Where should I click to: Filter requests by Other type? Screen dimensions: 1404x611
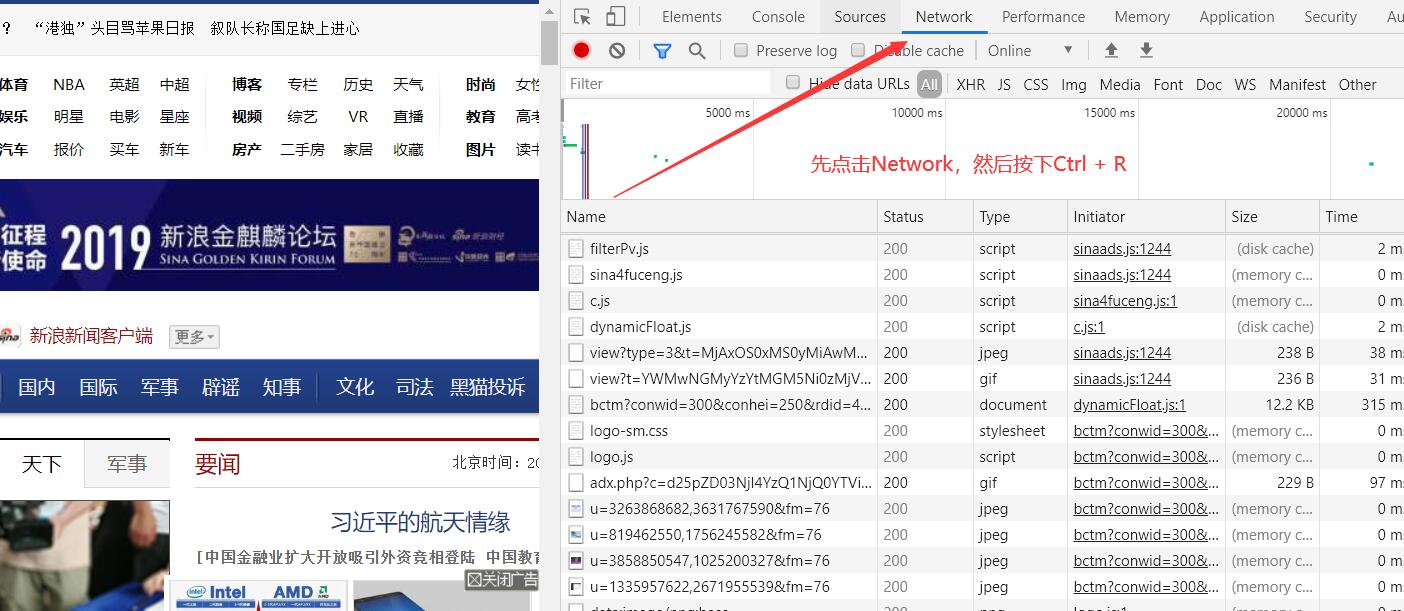(1357, 84)
